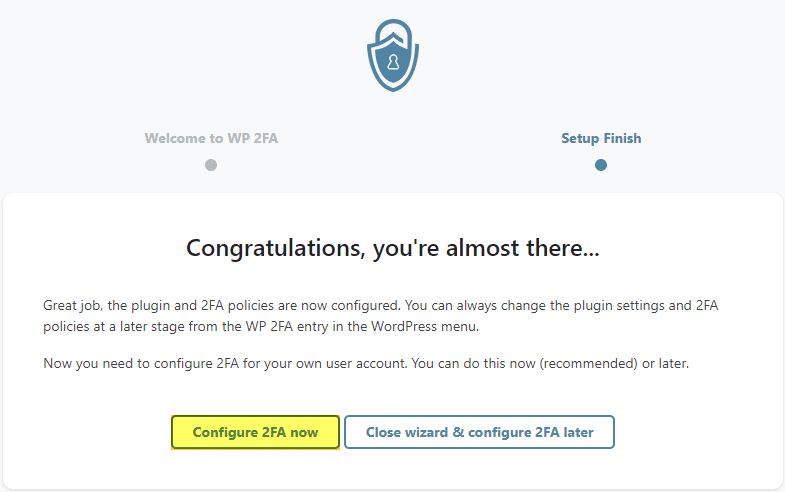
Task: Click the "Congratulations, you're almost there..." heading
Action: click(393, 248)
